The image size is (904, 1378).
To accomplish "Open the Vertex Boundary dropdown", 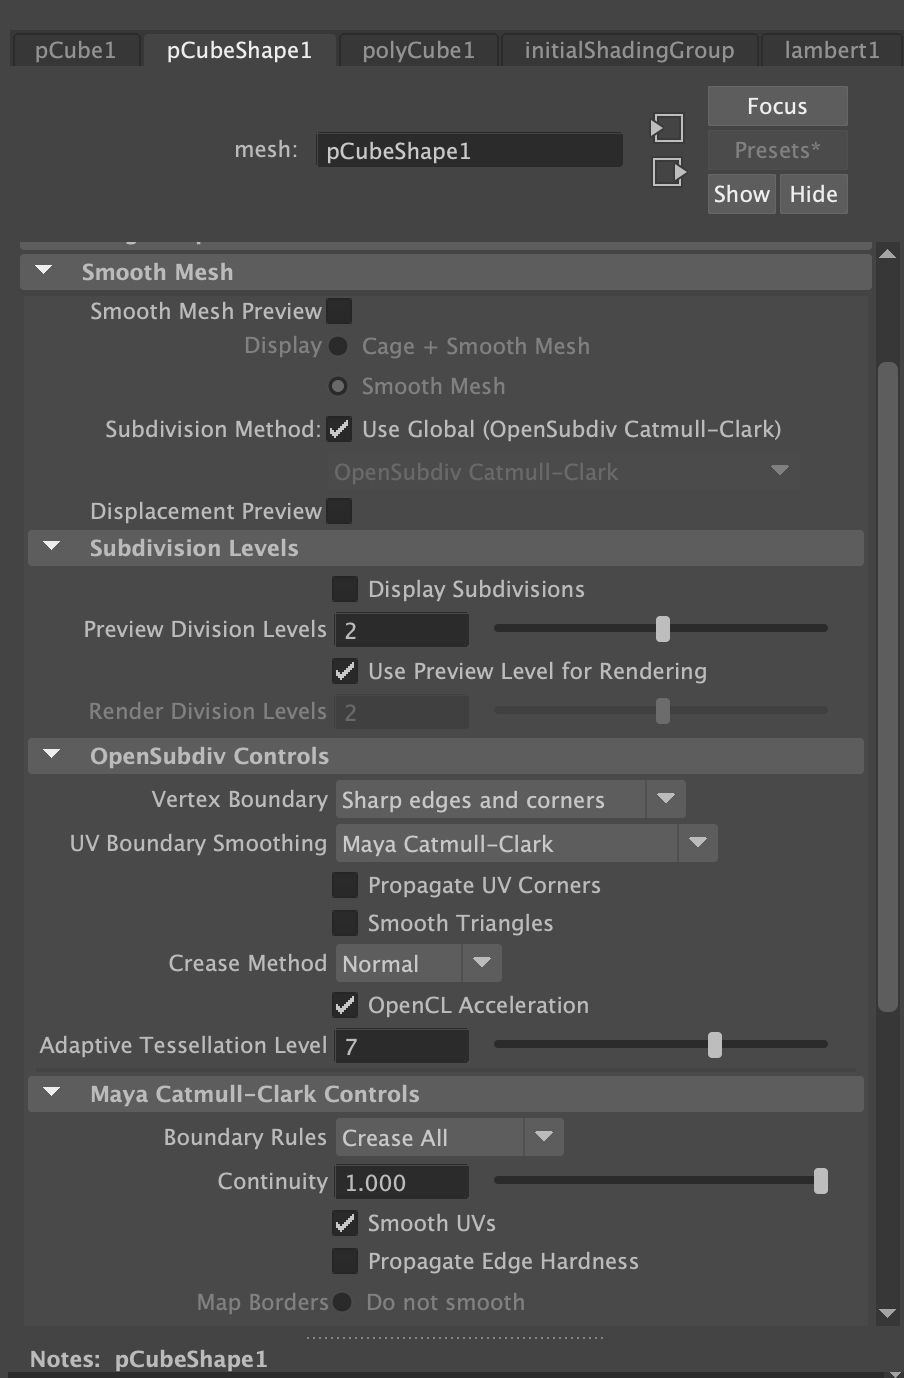I will click(x=665, y=799).
